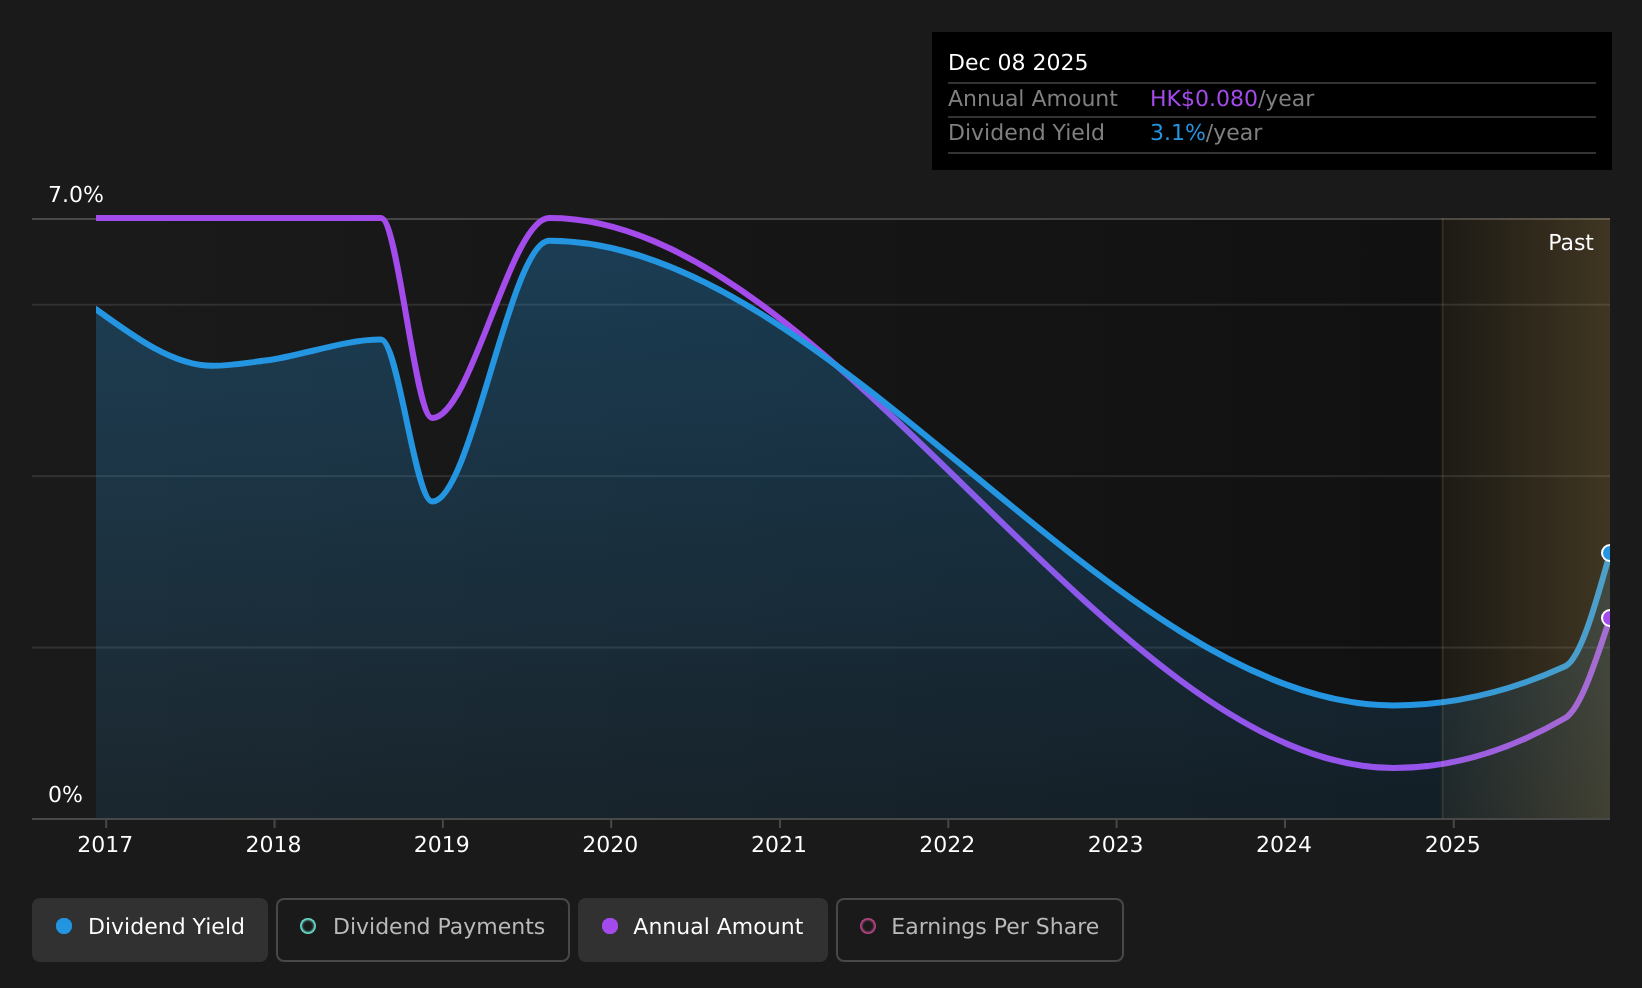Enable the Dividend Payments legend series
Screen dimensions: 1642x988
(x=423, y=930)
